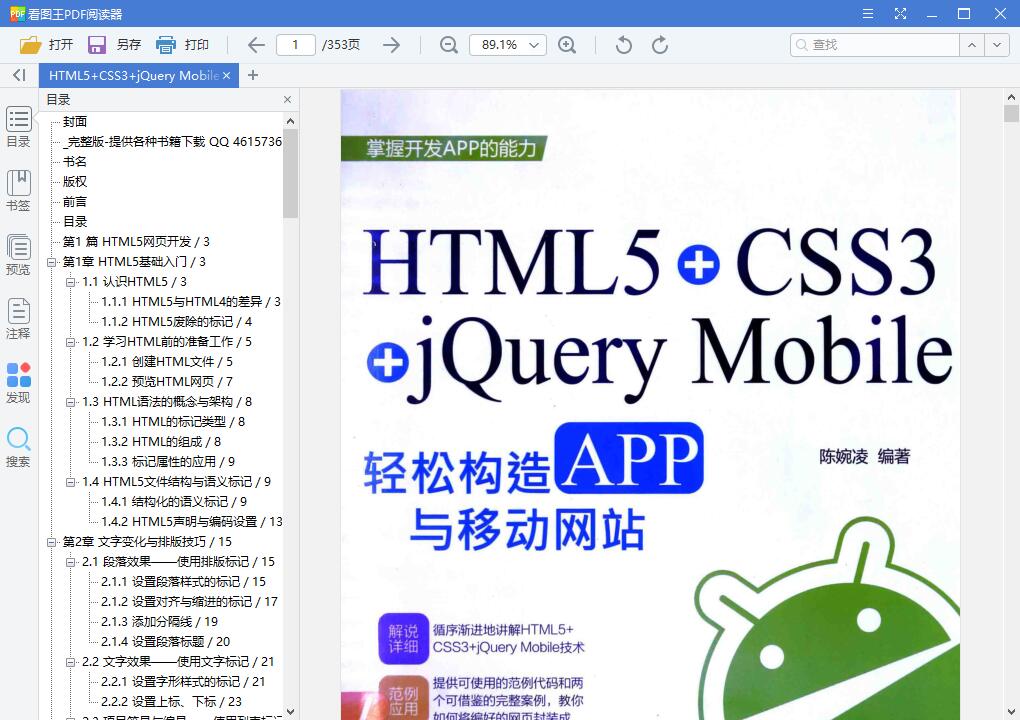
Task: Jump to 1.3.3 标记属性的应用 / 9
Action: [168, 462]
